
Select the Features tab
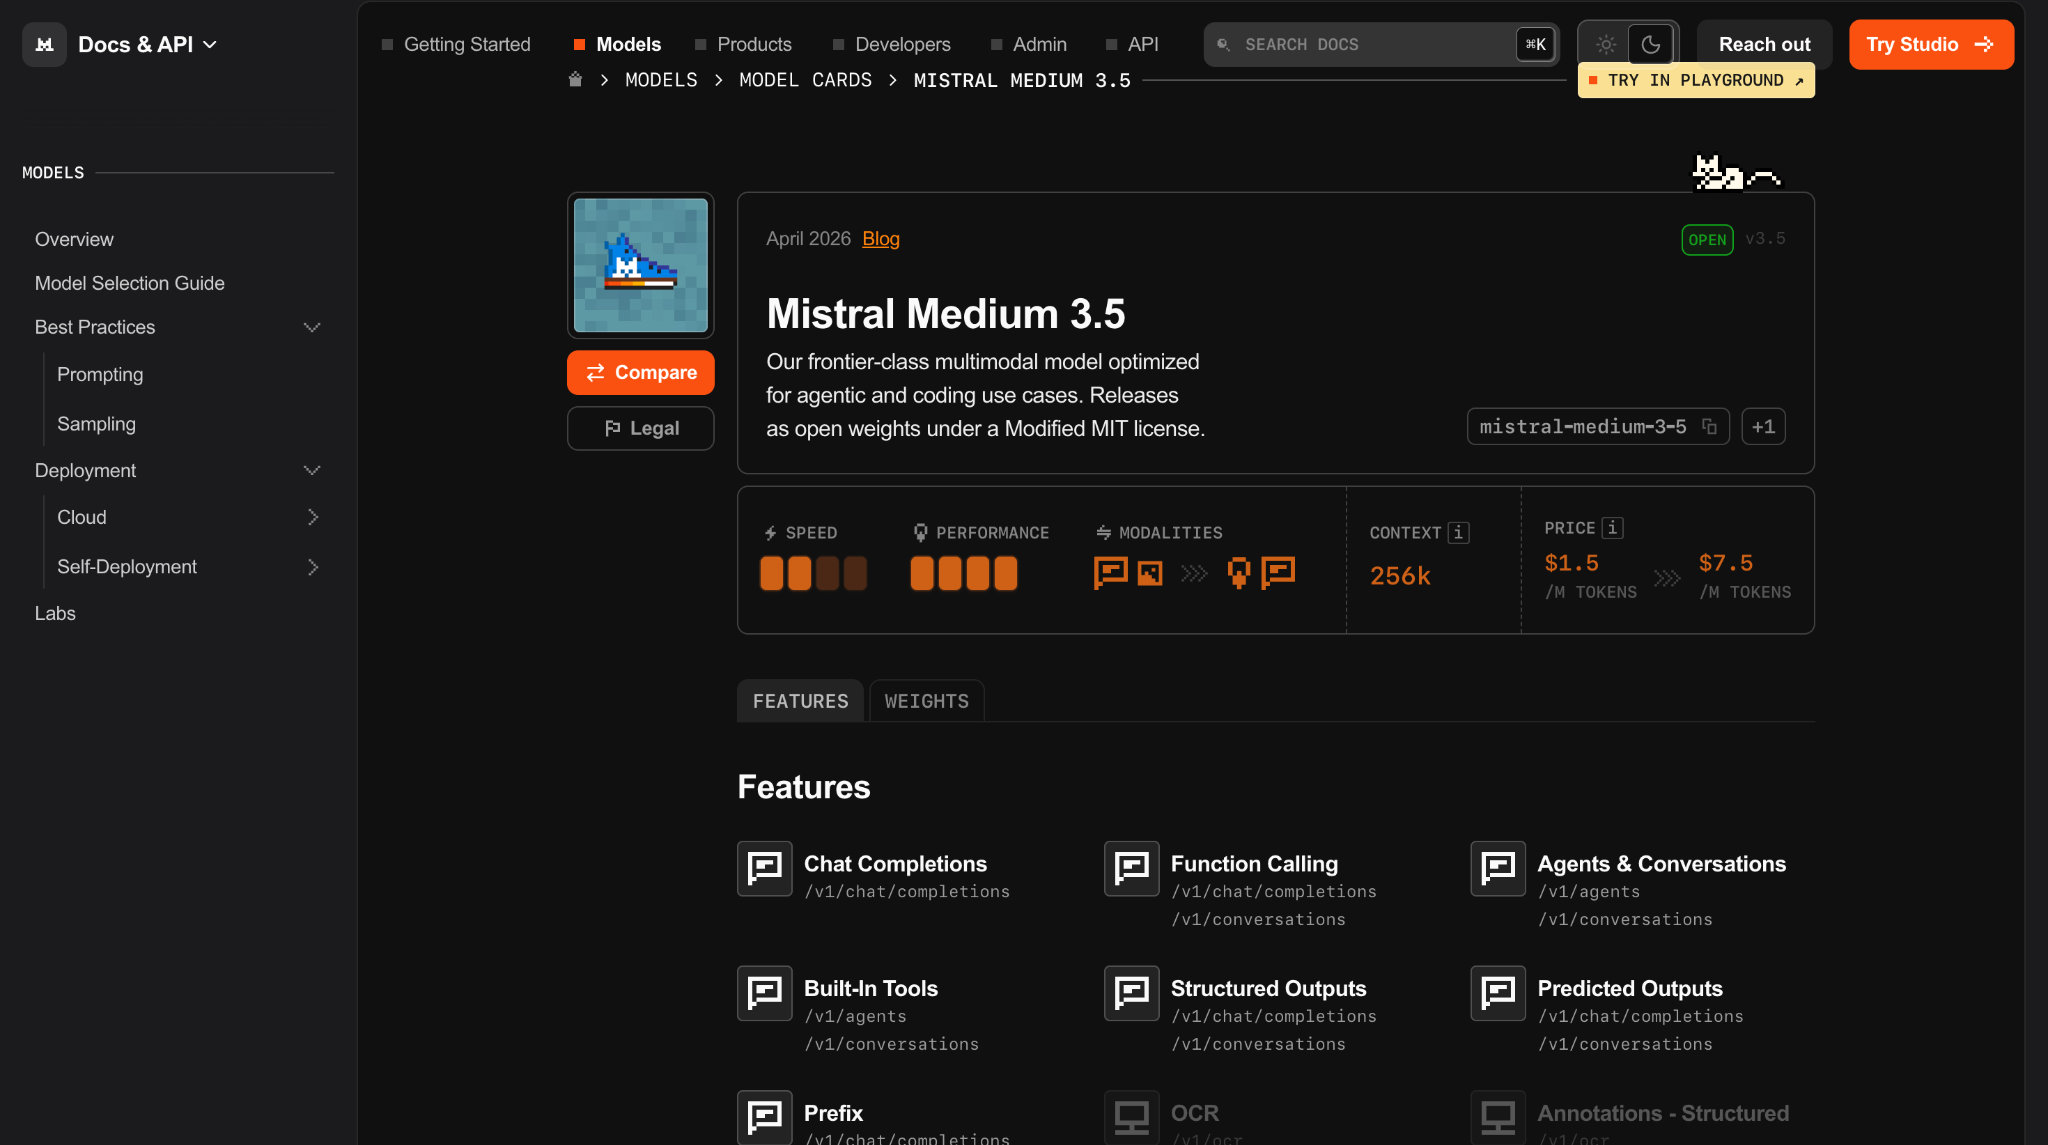[800, 702]
